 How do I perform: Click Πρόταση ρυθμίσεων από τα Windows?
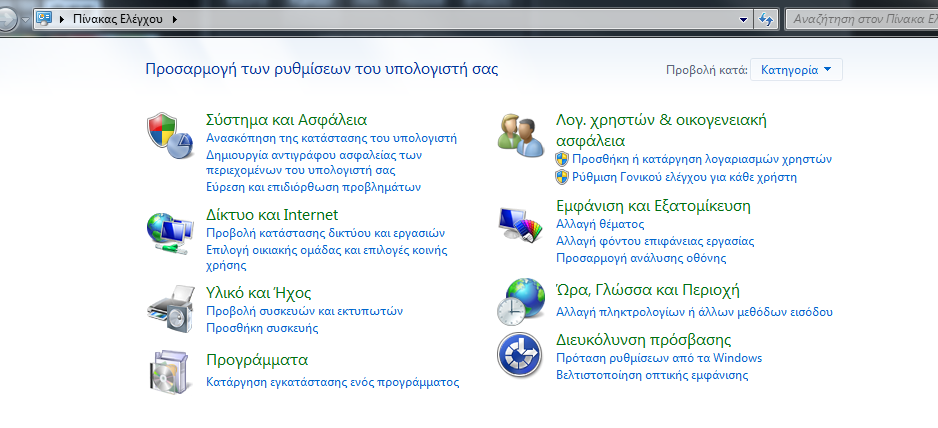pyautogui.click(x=659, y=358)
